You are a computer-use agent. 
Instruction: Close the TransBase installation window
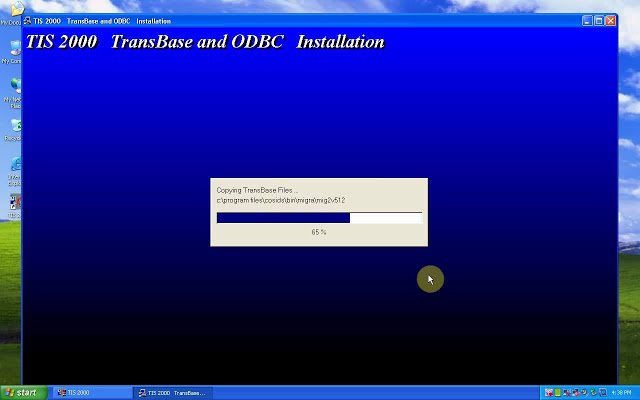611,21
